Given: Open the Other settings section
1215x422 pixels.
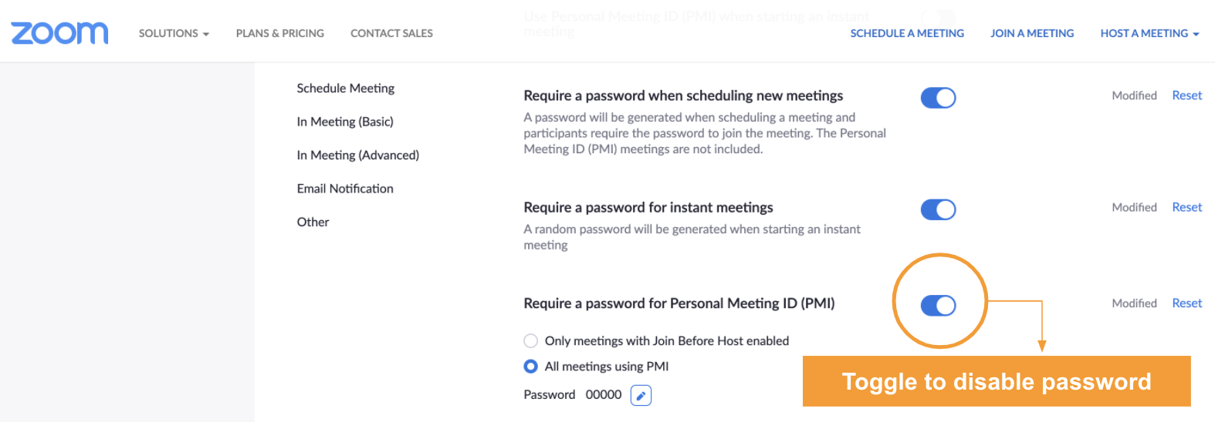Looking at the screenshot, I should 313,222.
